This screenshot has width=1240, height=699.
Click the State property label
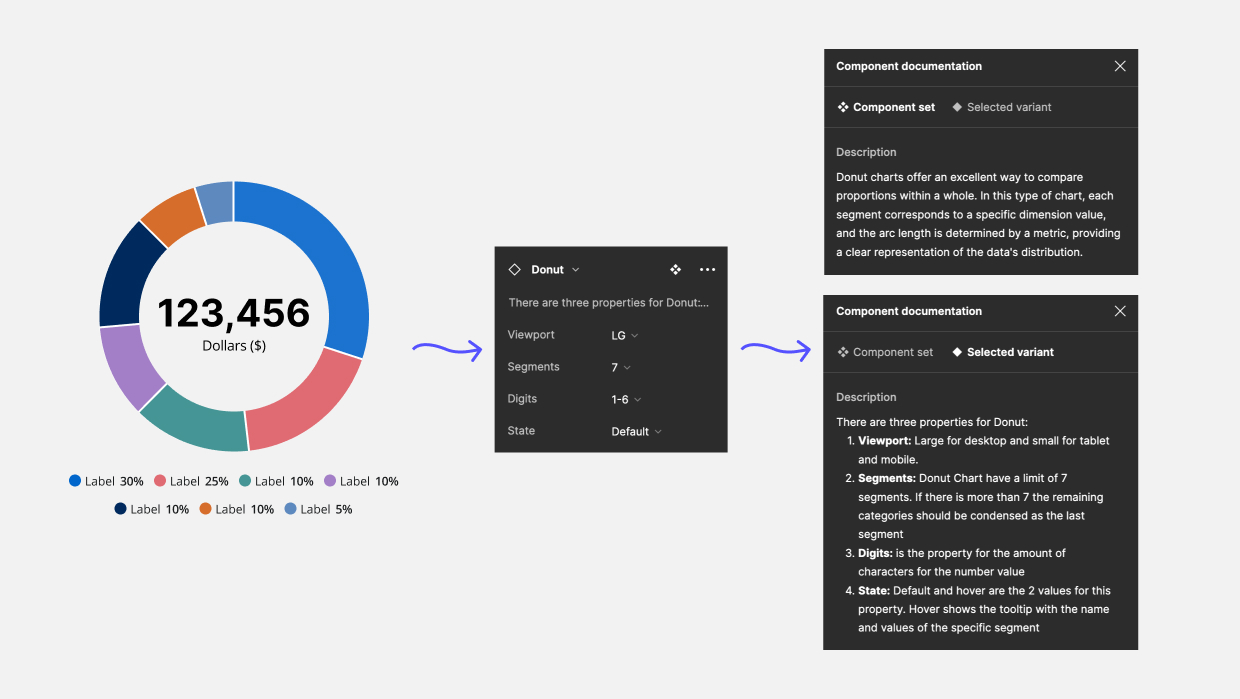point(521,431)
